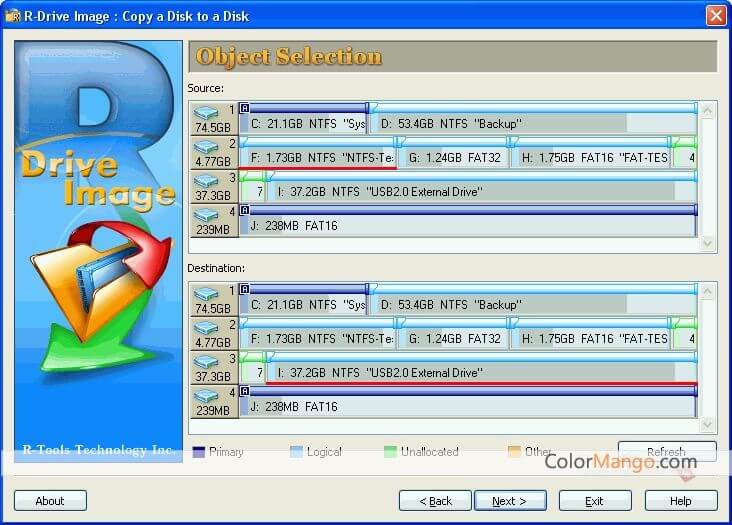Proceed with the Next button
The image size is (732, 525).
pos(510,501)
